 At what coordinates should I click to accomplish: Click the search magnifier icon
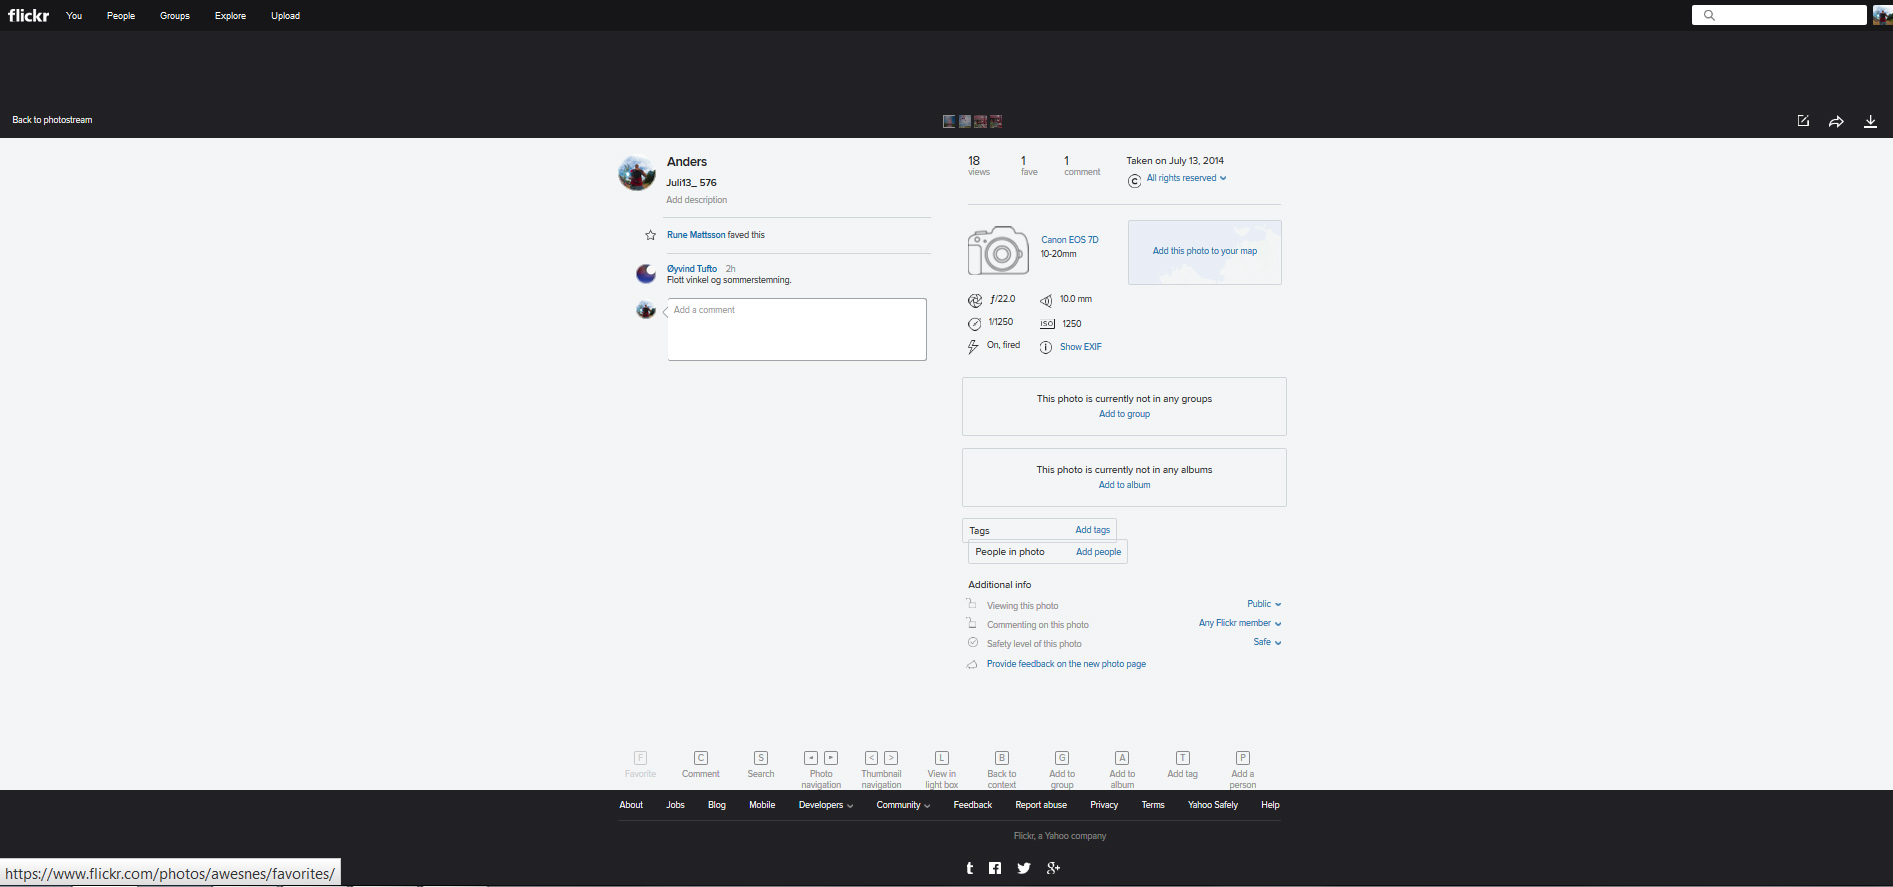point(1709,15)
